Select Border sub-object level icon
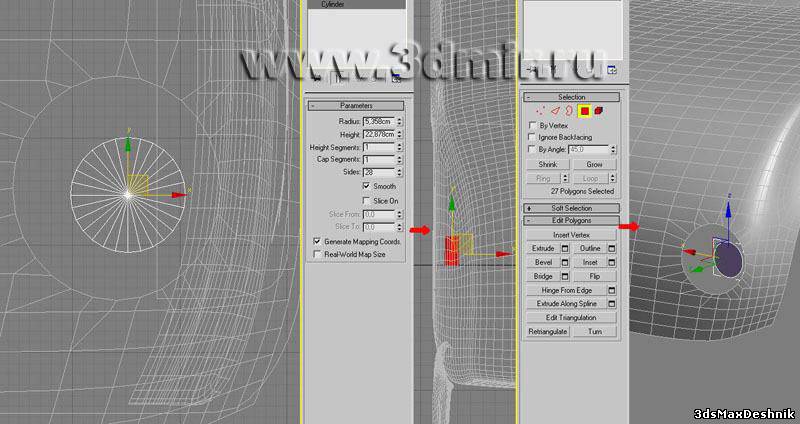The image size is (800, 424). 569,110
